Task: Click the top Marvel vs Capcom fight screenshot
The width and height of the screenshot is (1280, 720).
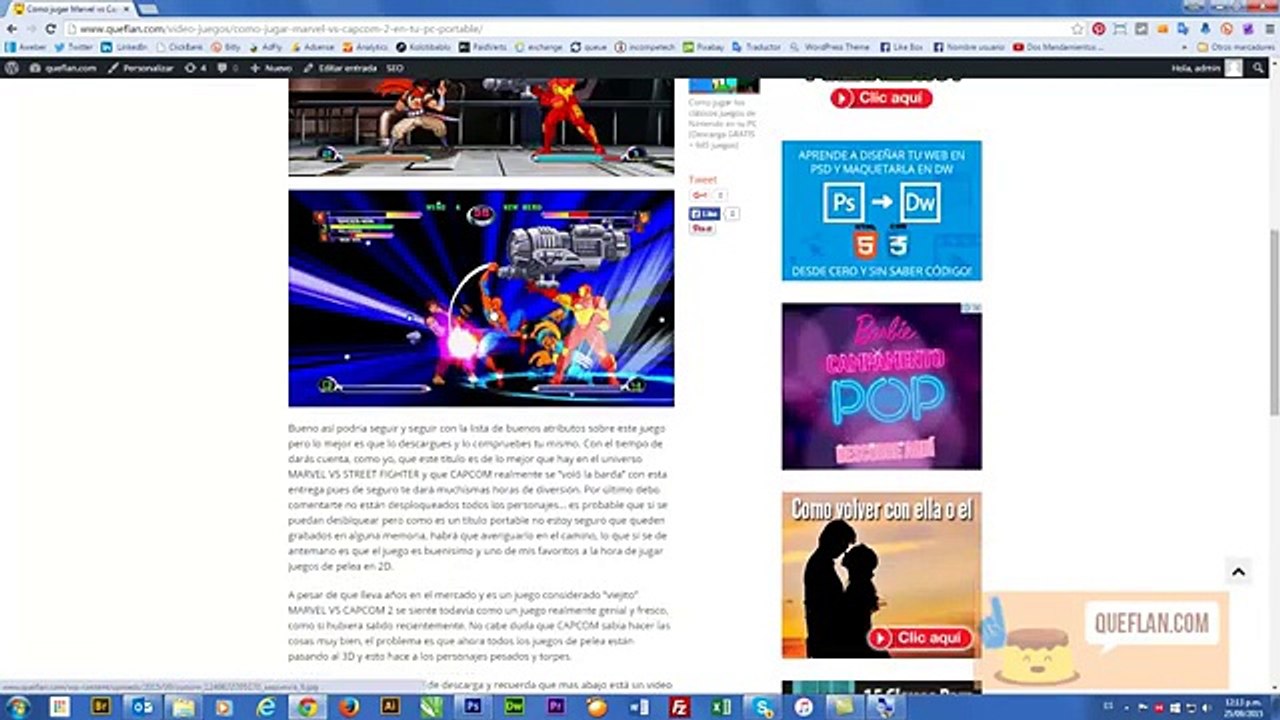Action: (481, 127)
